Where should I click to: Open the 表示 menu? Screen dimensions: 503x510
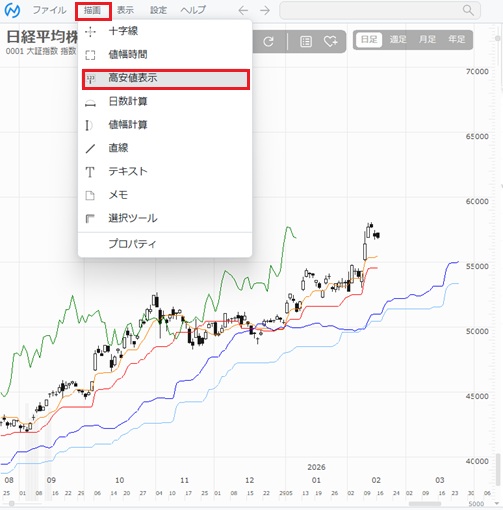pyautogui.click(x=125, y=10)
